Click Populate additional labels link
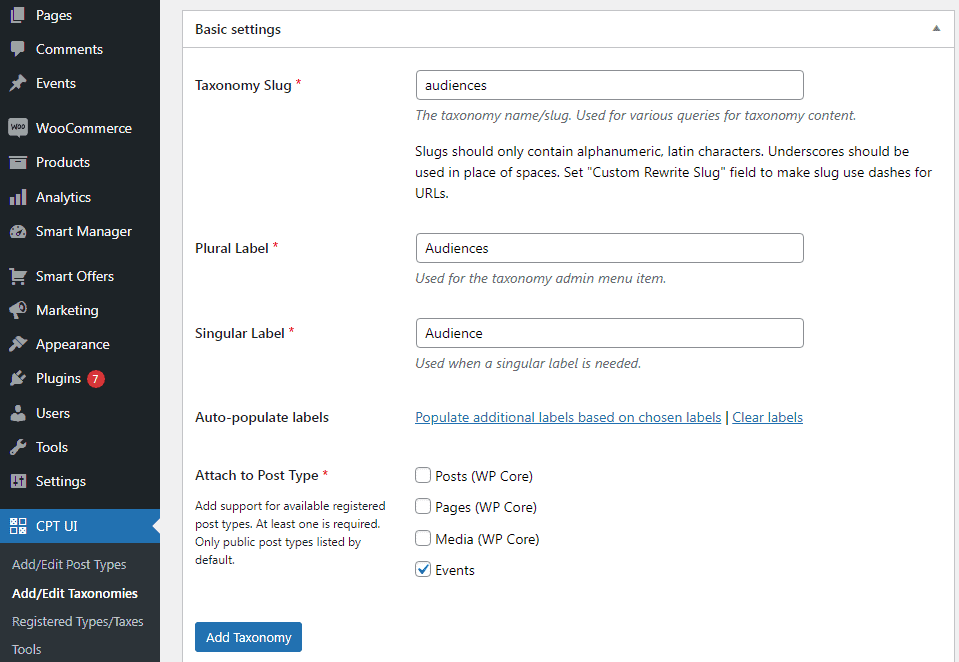The width and height of the screenshot is (959, 662). click(568, 417)
